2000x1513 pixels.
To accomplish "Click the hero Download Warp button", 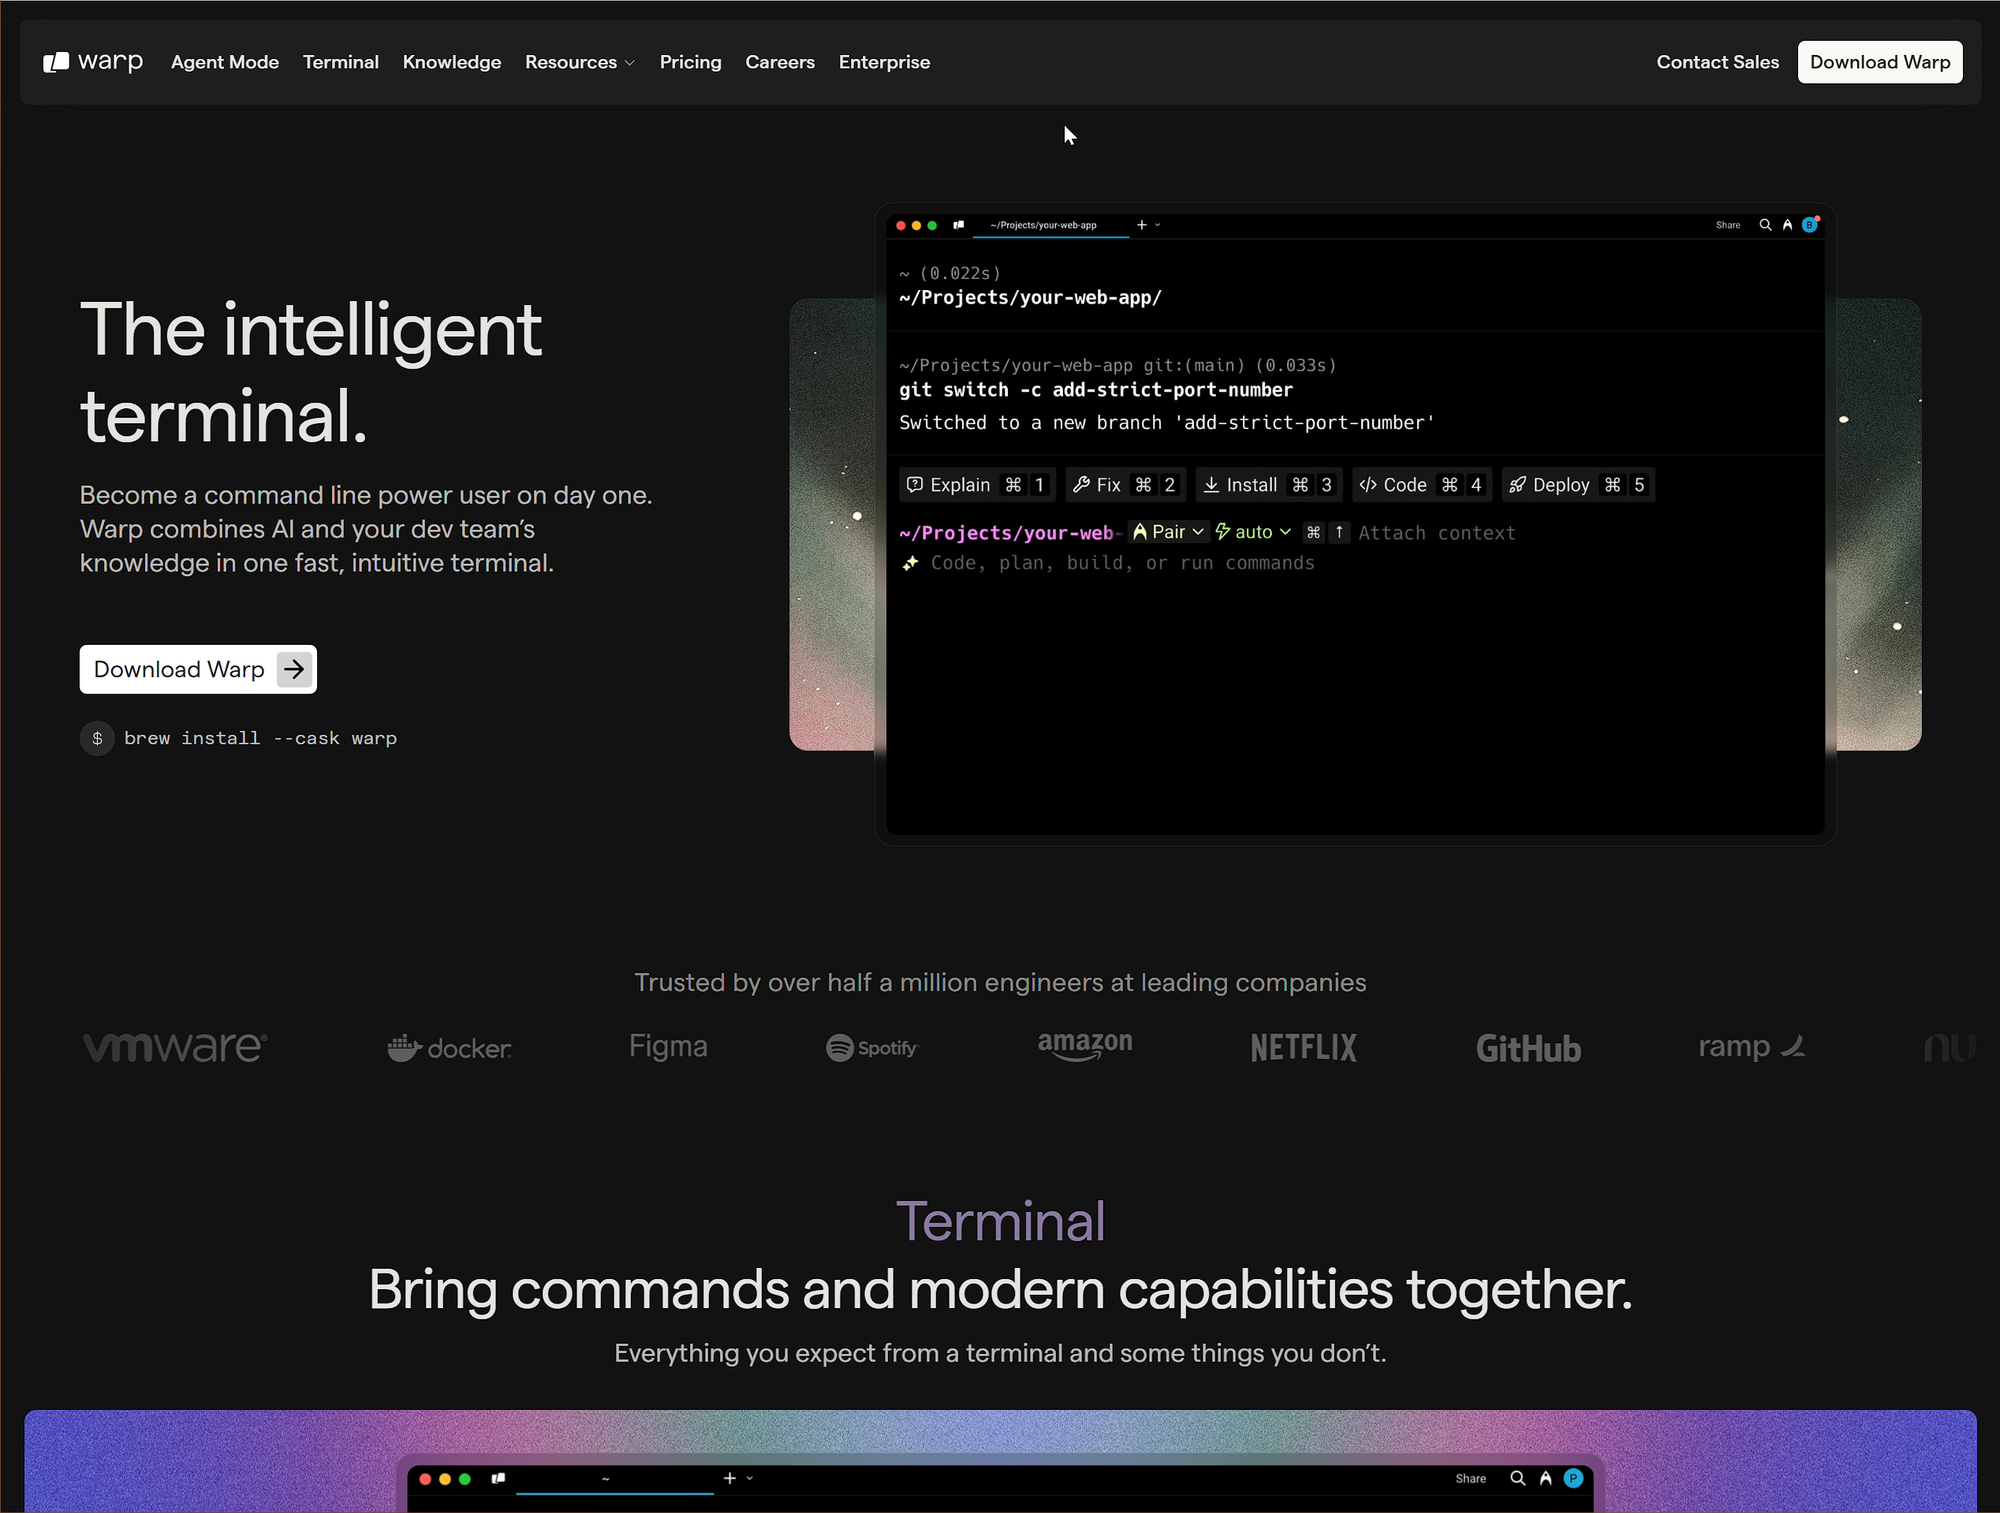I will pyautogui.click(x=198, y=669).
